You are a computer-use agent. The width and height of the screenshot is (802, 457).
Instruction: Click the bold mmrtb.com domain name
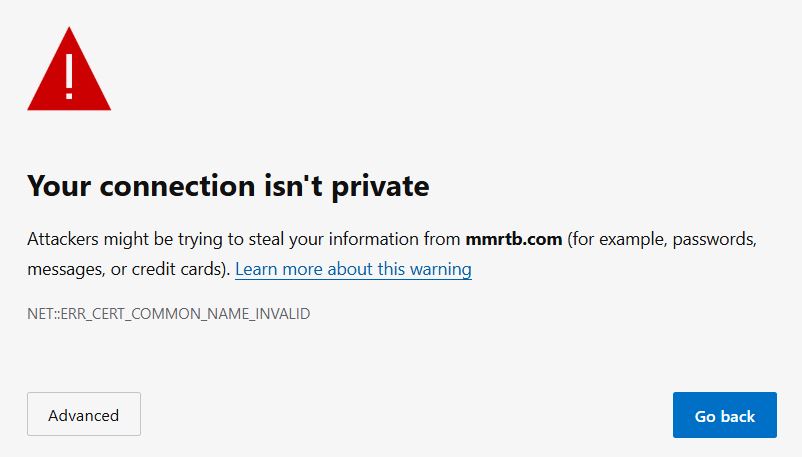click(514, 239)
